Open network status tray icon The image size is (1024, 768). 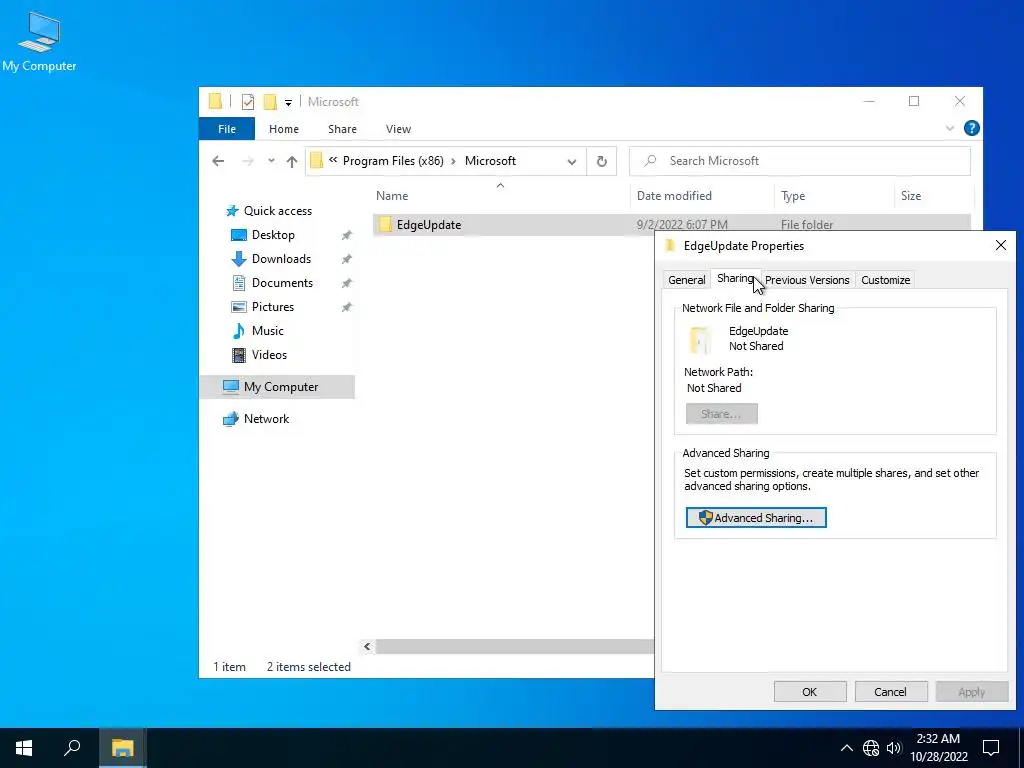point(871,748)
